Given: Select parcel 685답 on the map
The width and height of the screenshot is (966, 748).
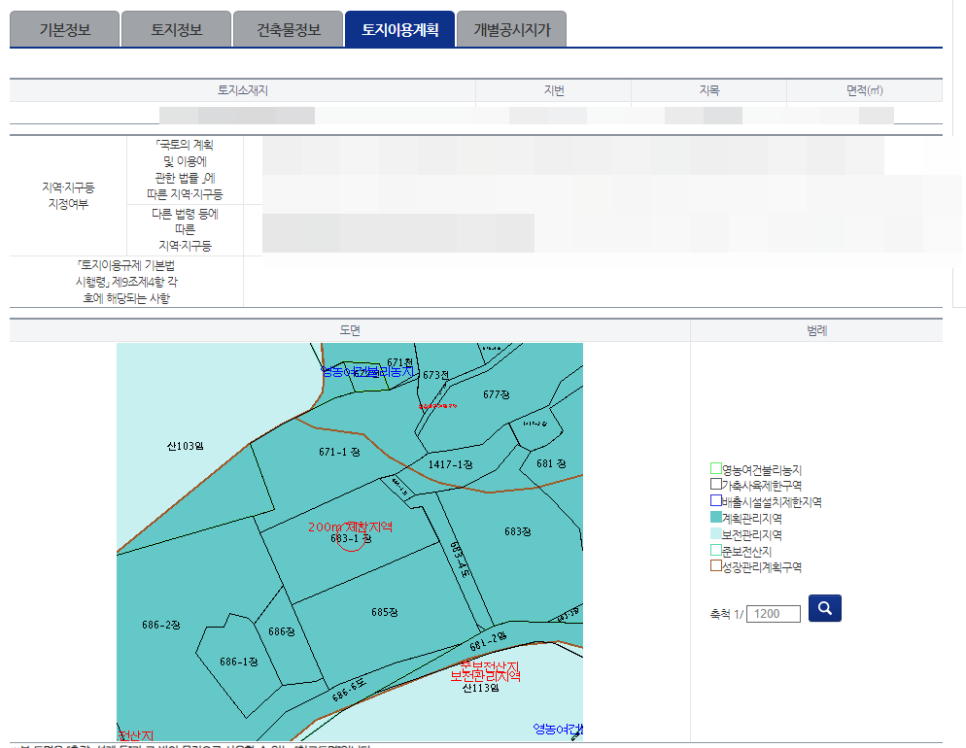Looking at the screenshot, I should (x=383, y=608).
